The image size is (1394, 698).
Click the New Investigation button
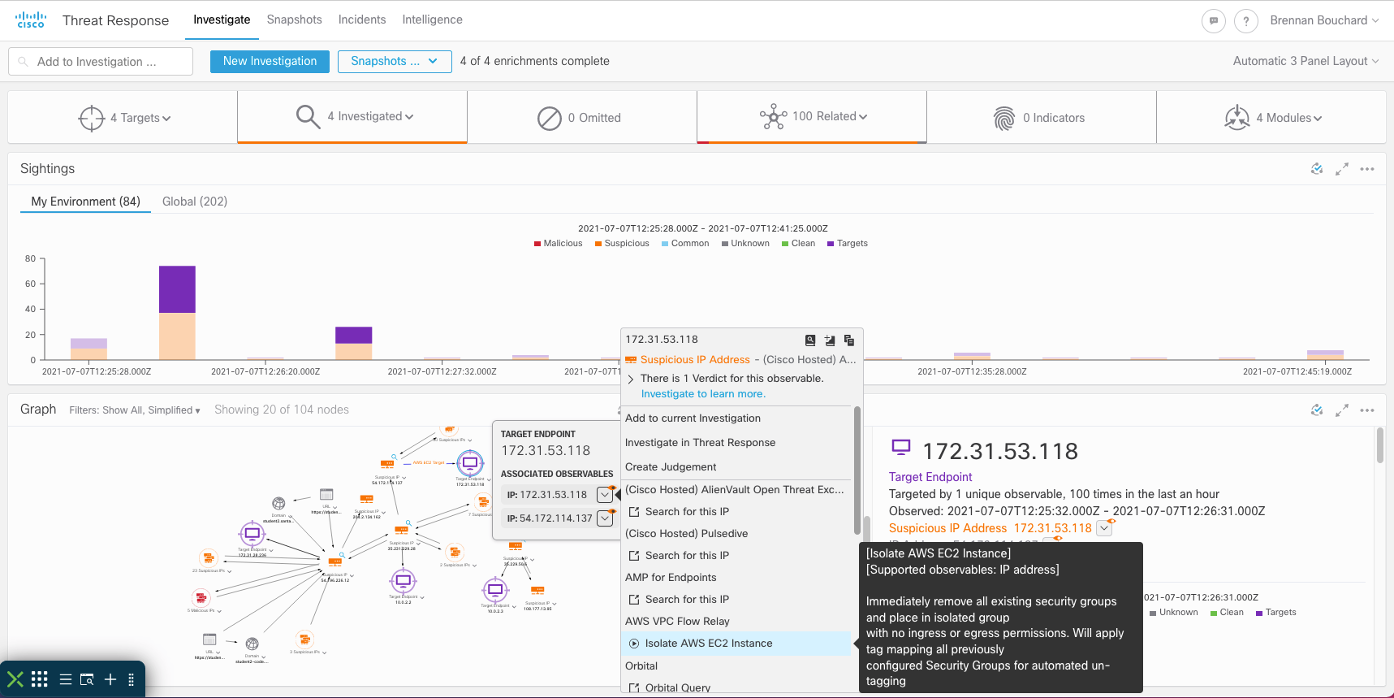point(269,61)
